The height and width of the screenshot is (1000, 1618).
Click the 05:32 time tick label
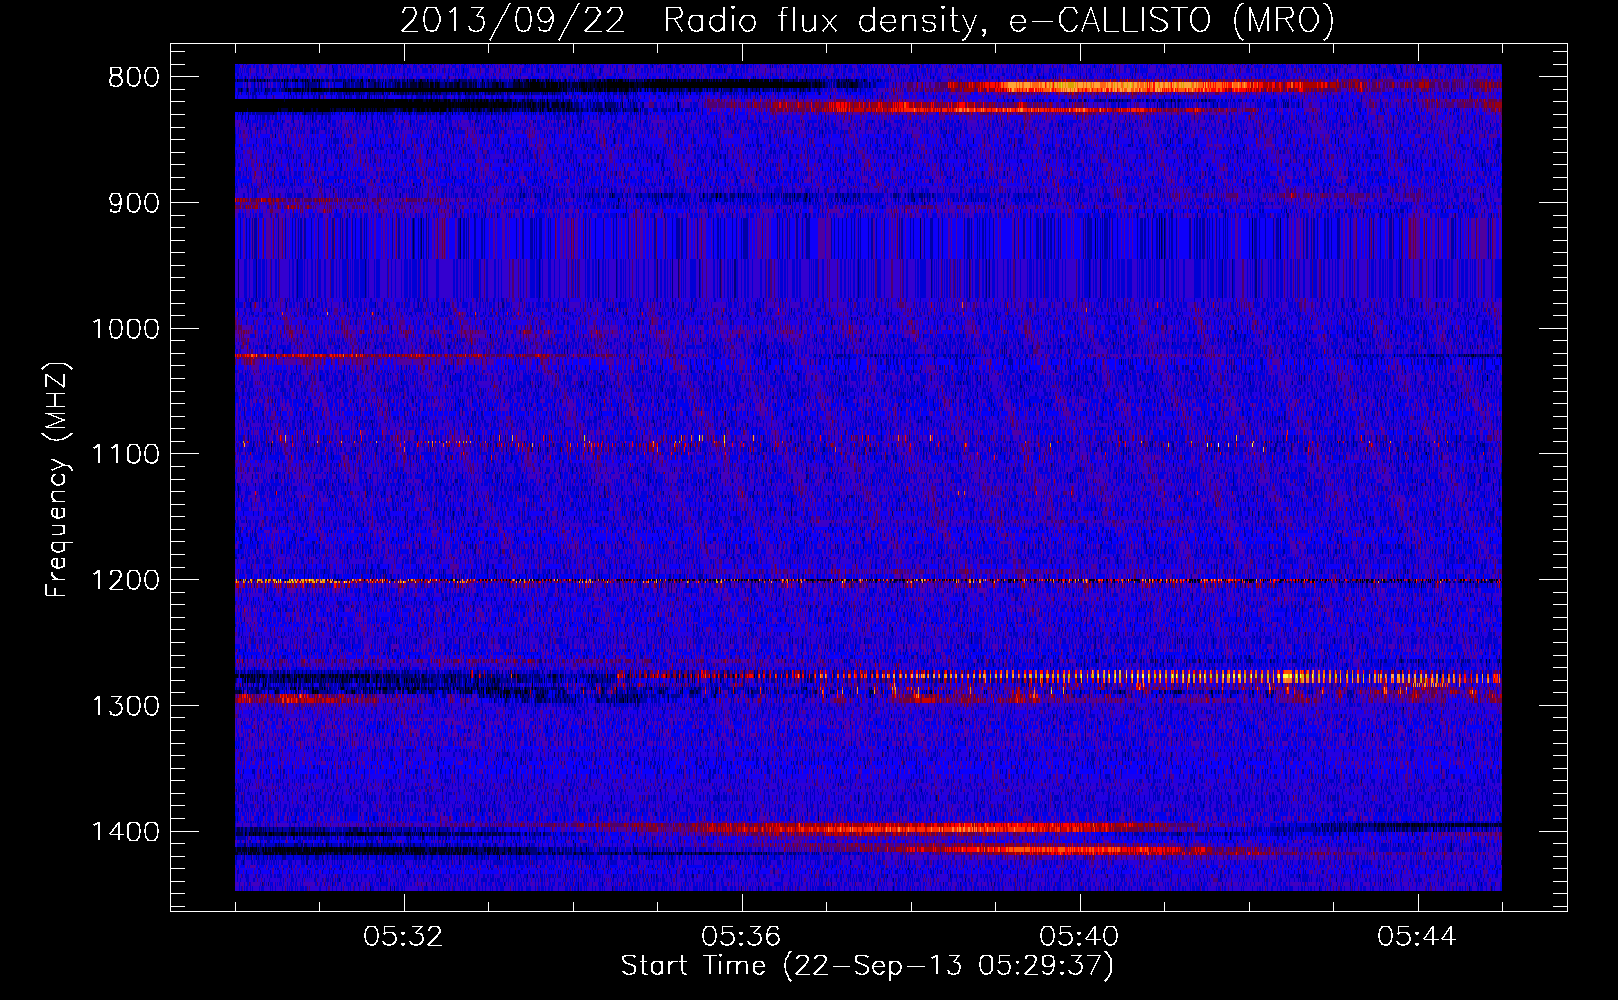pos(403,937)
